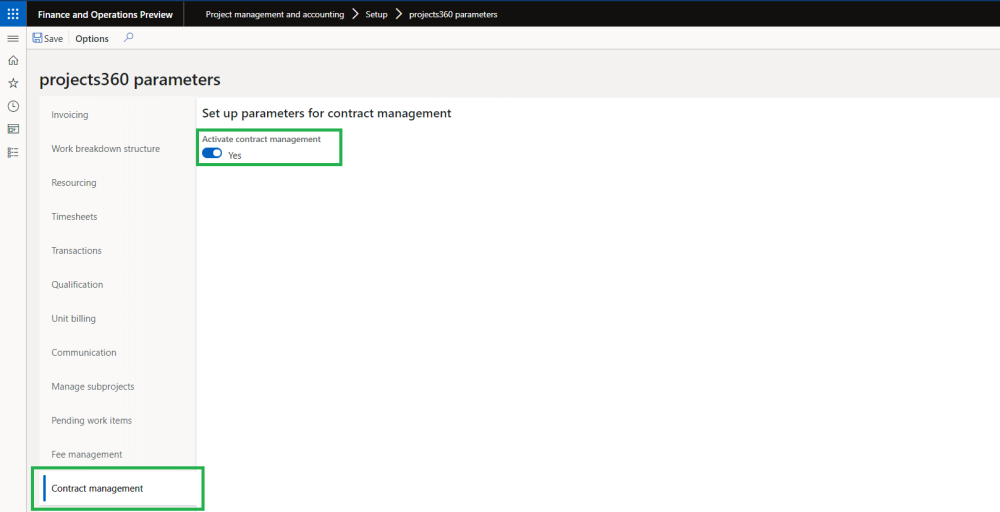
Task: Click the 'Yes' toggle value label
Action: [235, 155]
